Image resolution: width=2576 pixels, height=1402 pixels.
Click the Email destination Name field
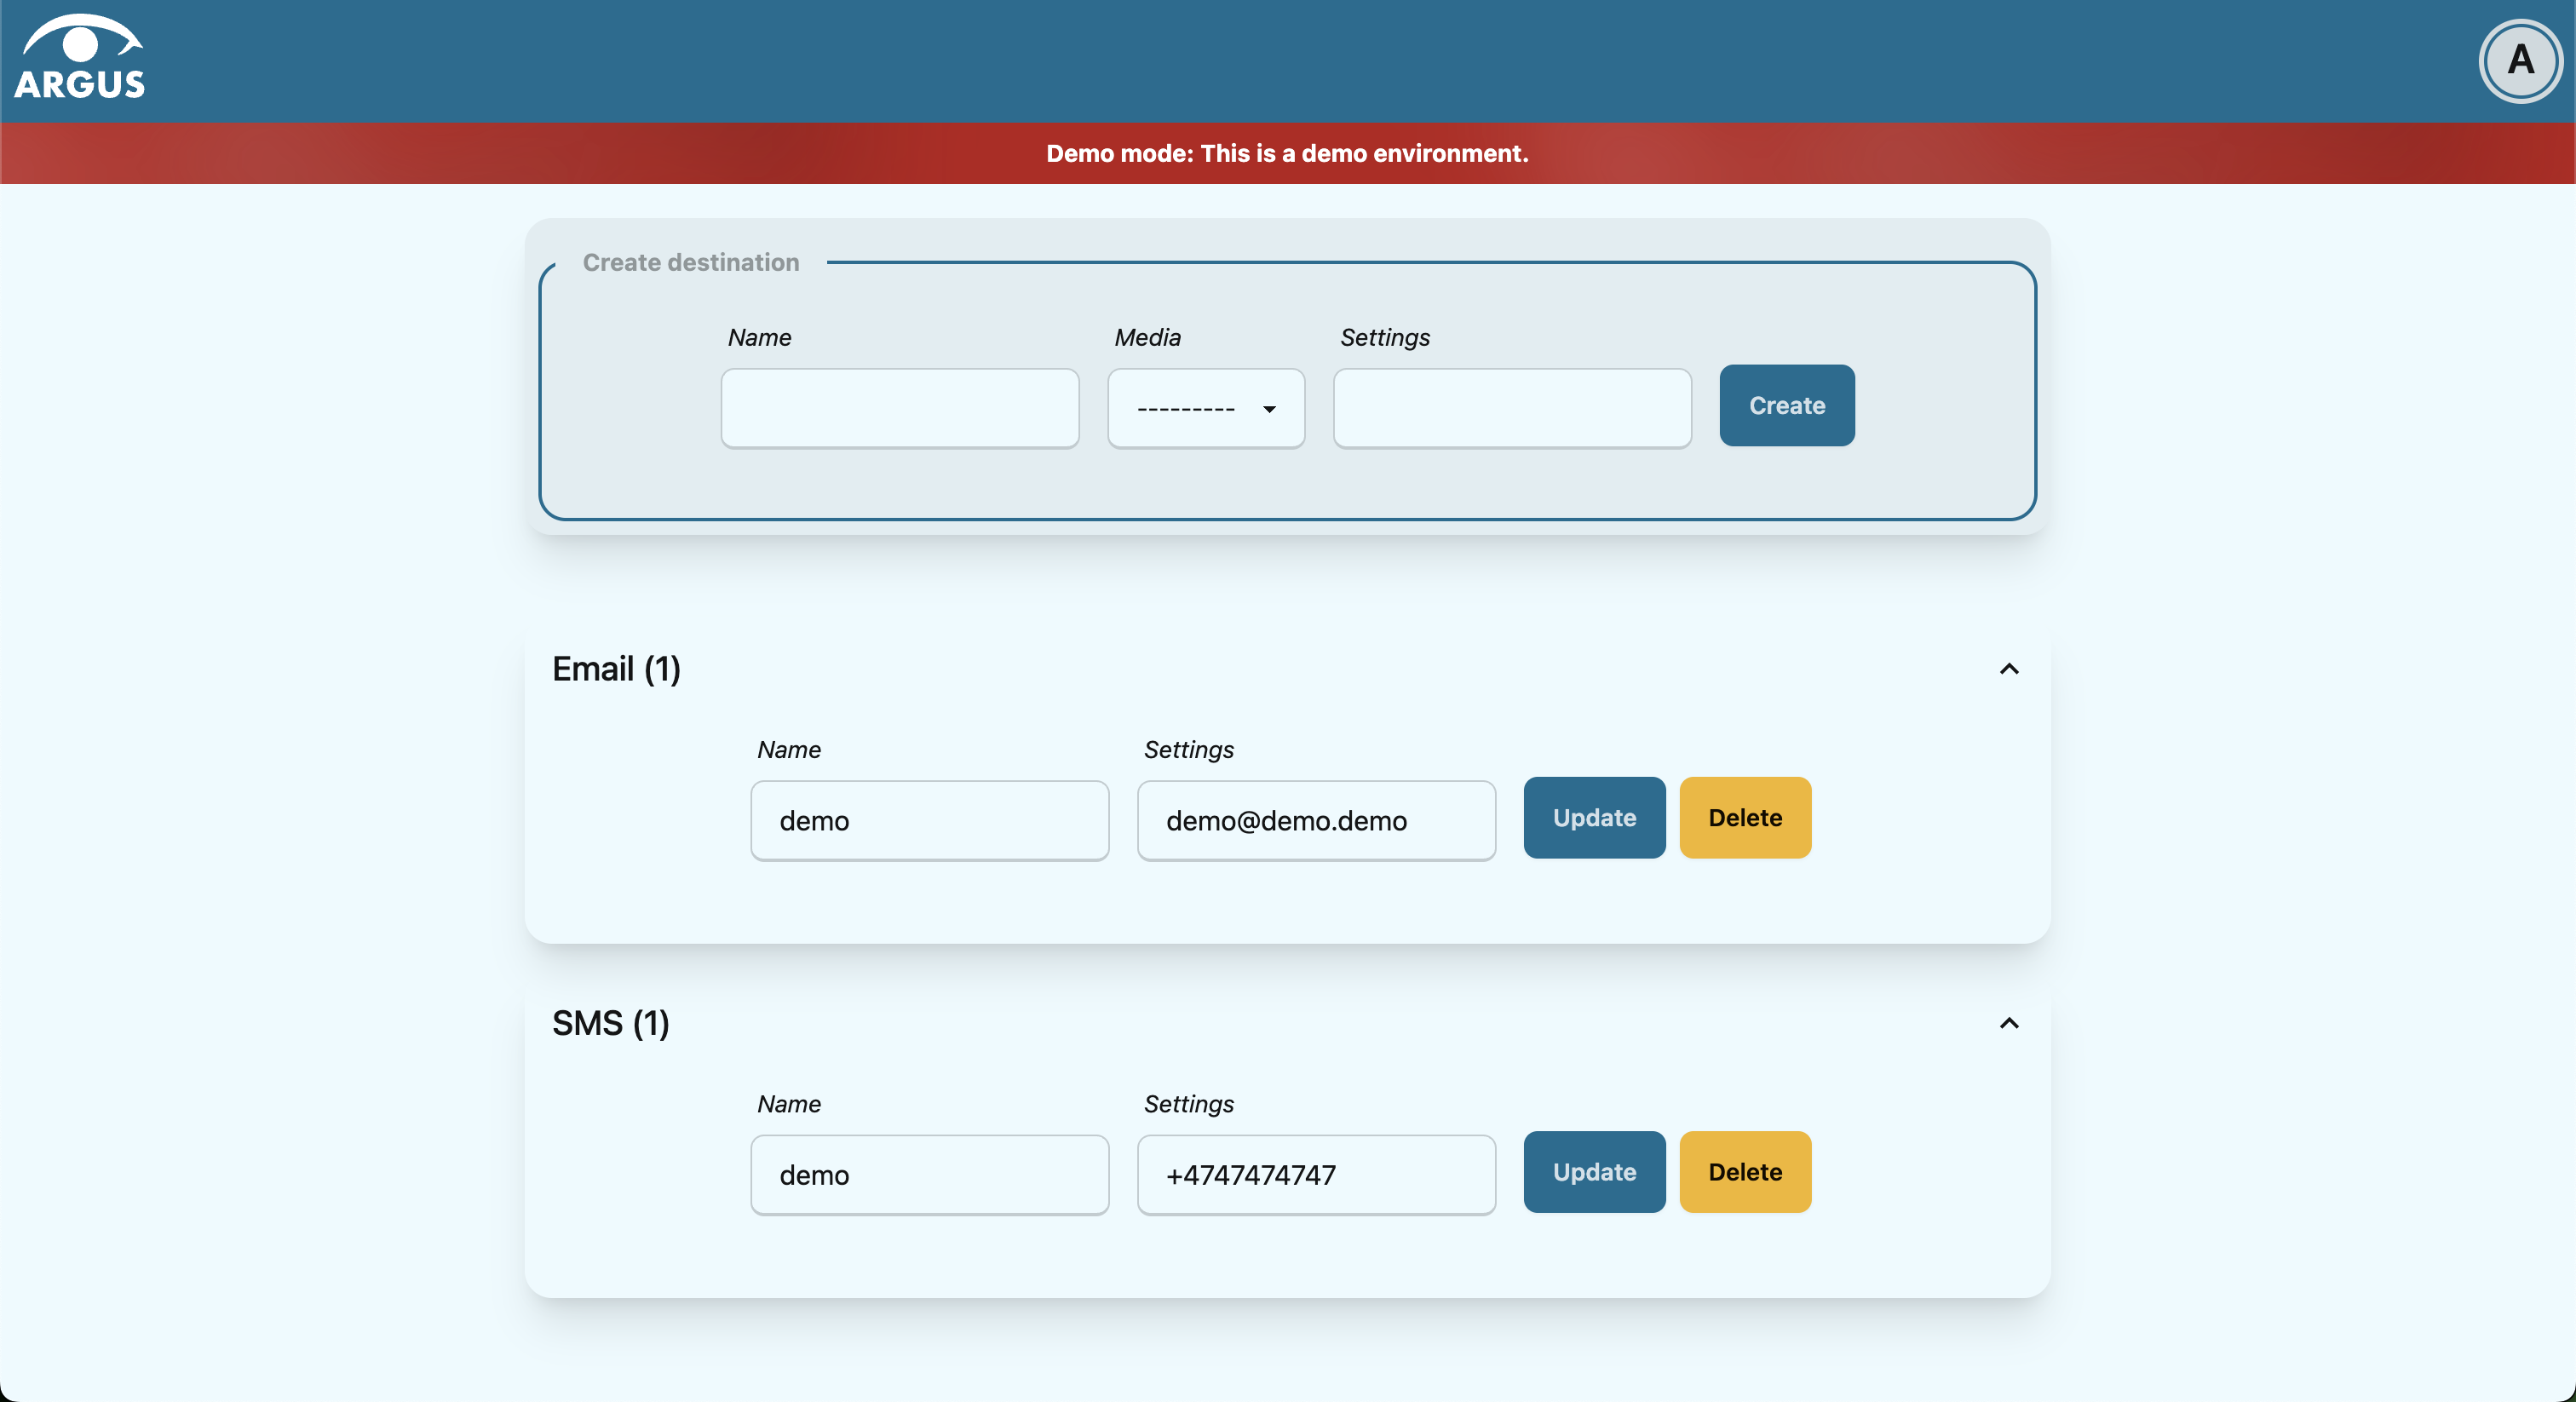(x=930, y=820)
